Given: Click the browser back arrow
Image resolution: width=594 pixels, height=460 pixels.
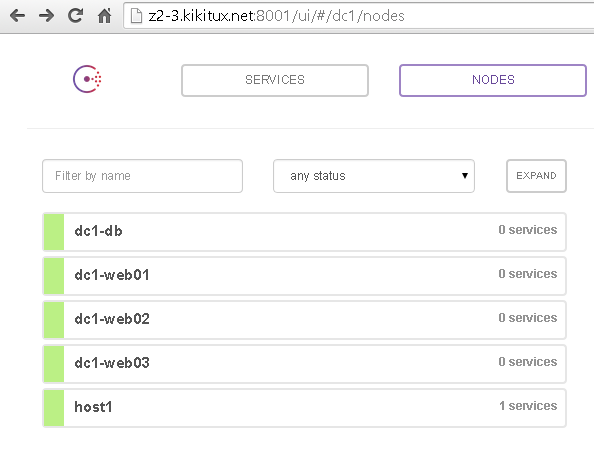Looking at the screenshot, I should point(17,16).
